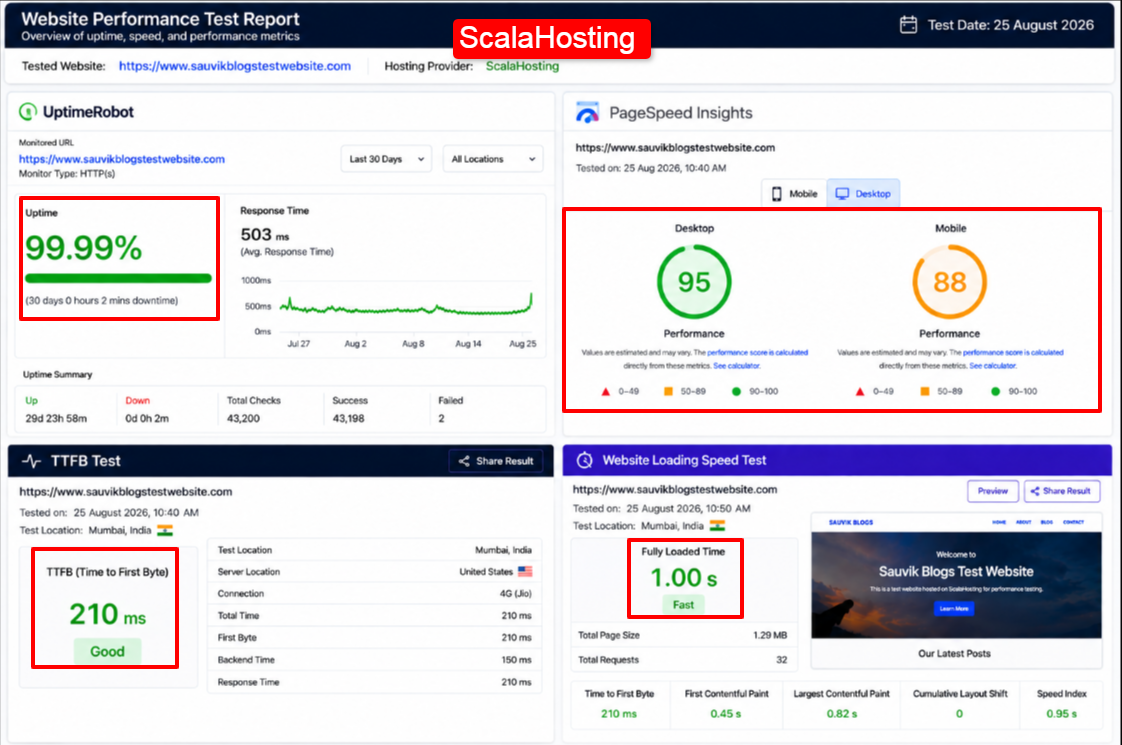This screenshot has width=1122, height=745.
Task: Click the First Contentful Paint 0.45 s metric
Action: pos(726,704)
